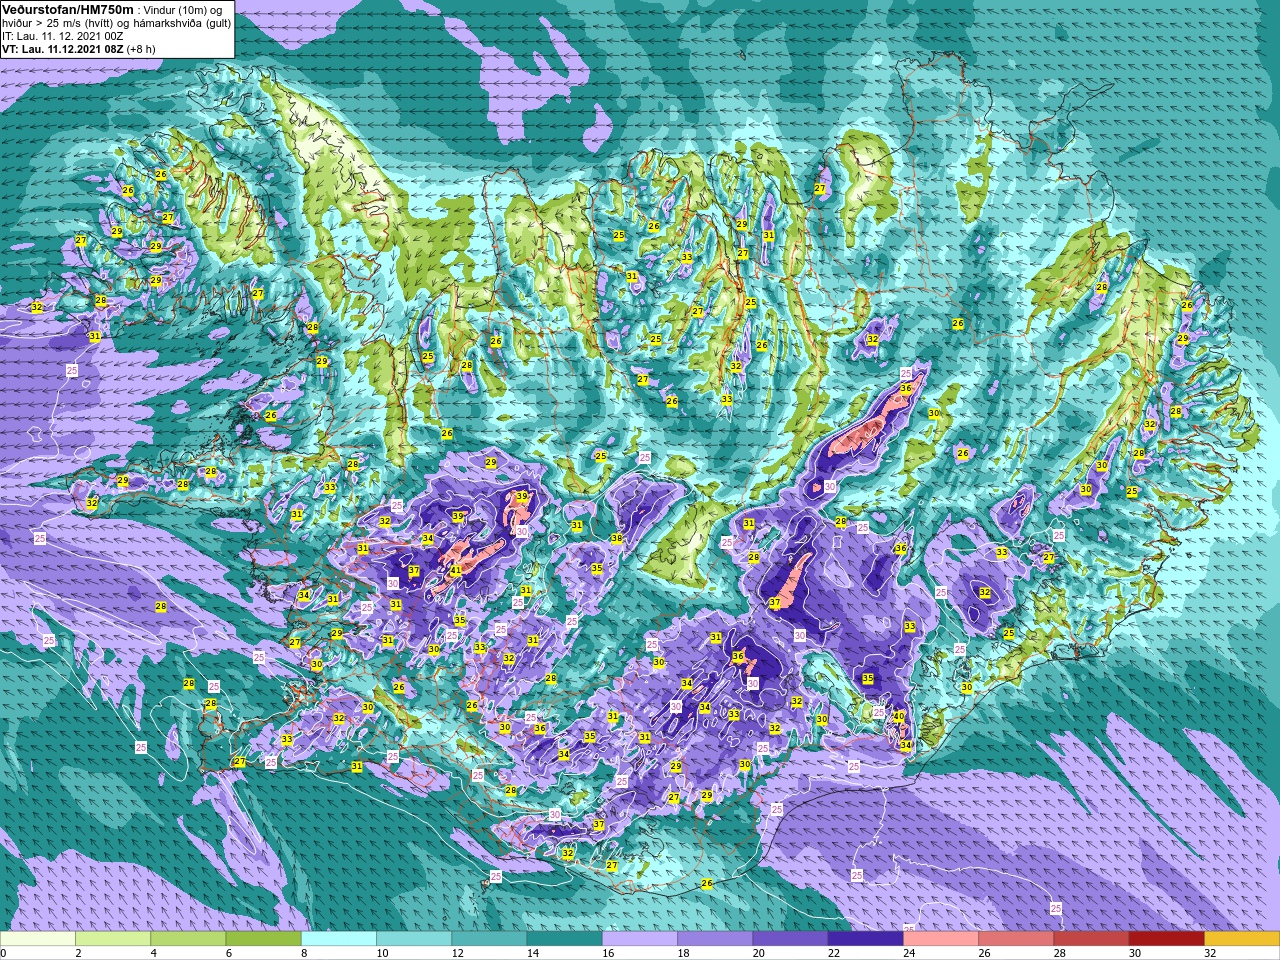Select the red 28–30 legend swatch
Viewport: 1280px width, 960px height.
click(x=1091, y=939)
